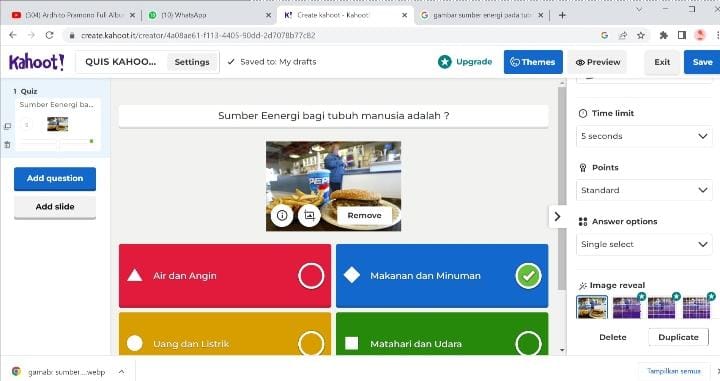Open a new browser tab with plus
720x381 pixels.
pyautogui.click(x=562, y=15)
